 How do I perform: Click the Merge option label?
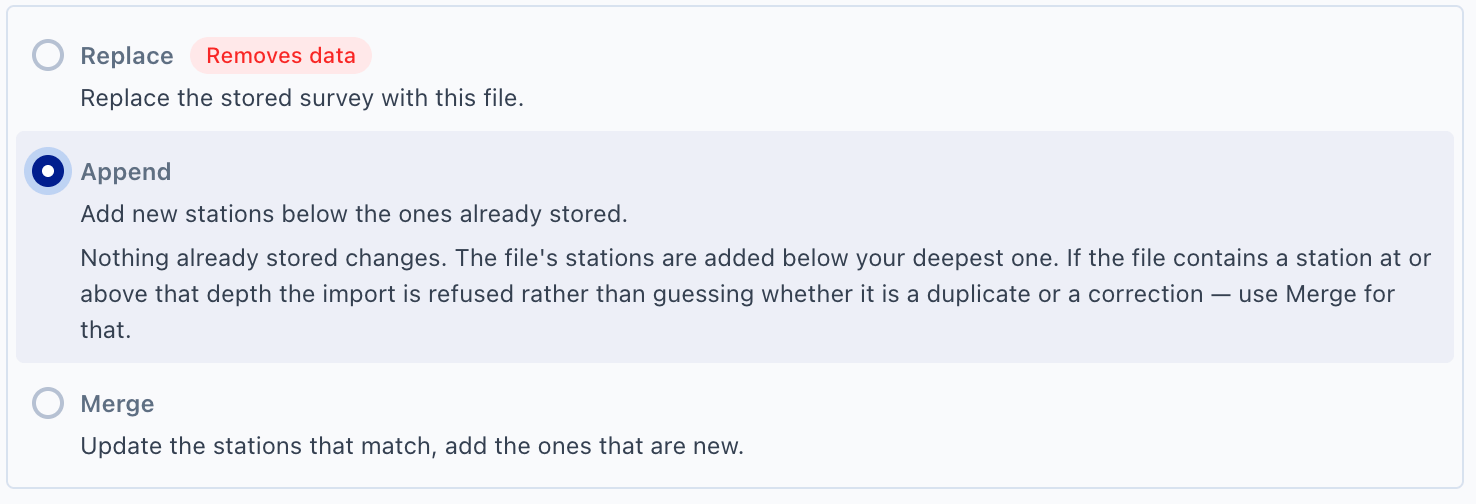pos(117,404)
